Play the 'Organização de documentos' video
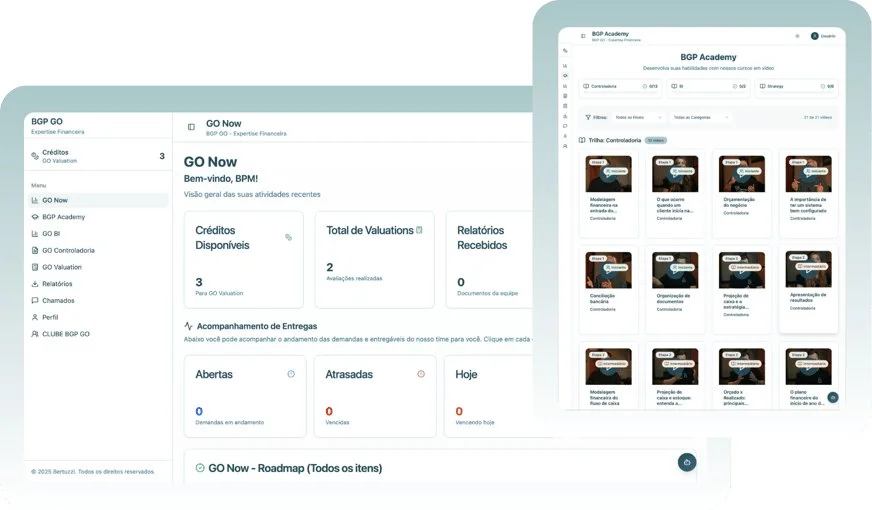This screenshot has width=872, height=510. [x=675, y=270]
